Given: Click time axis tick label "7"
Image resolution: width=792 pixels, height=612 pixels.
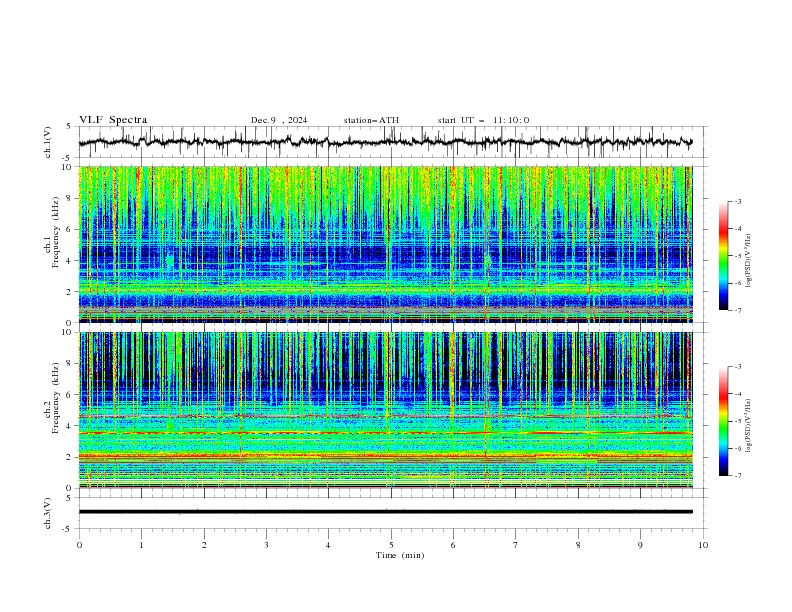Looking at the screenshot, I should pos(516,545).
